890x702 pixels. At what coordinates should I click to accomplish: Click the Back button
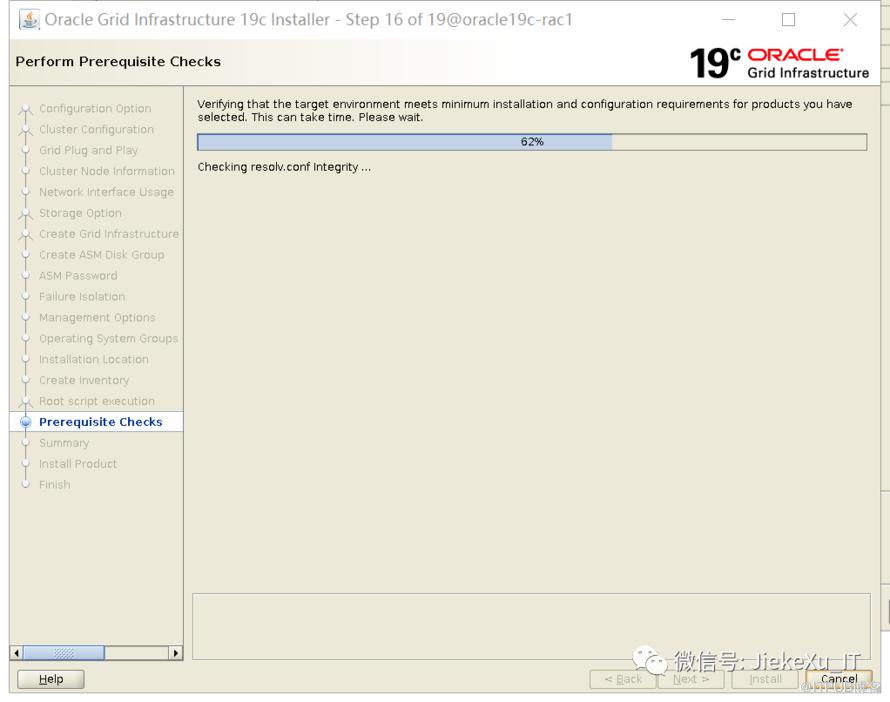[x=623, y=679]
